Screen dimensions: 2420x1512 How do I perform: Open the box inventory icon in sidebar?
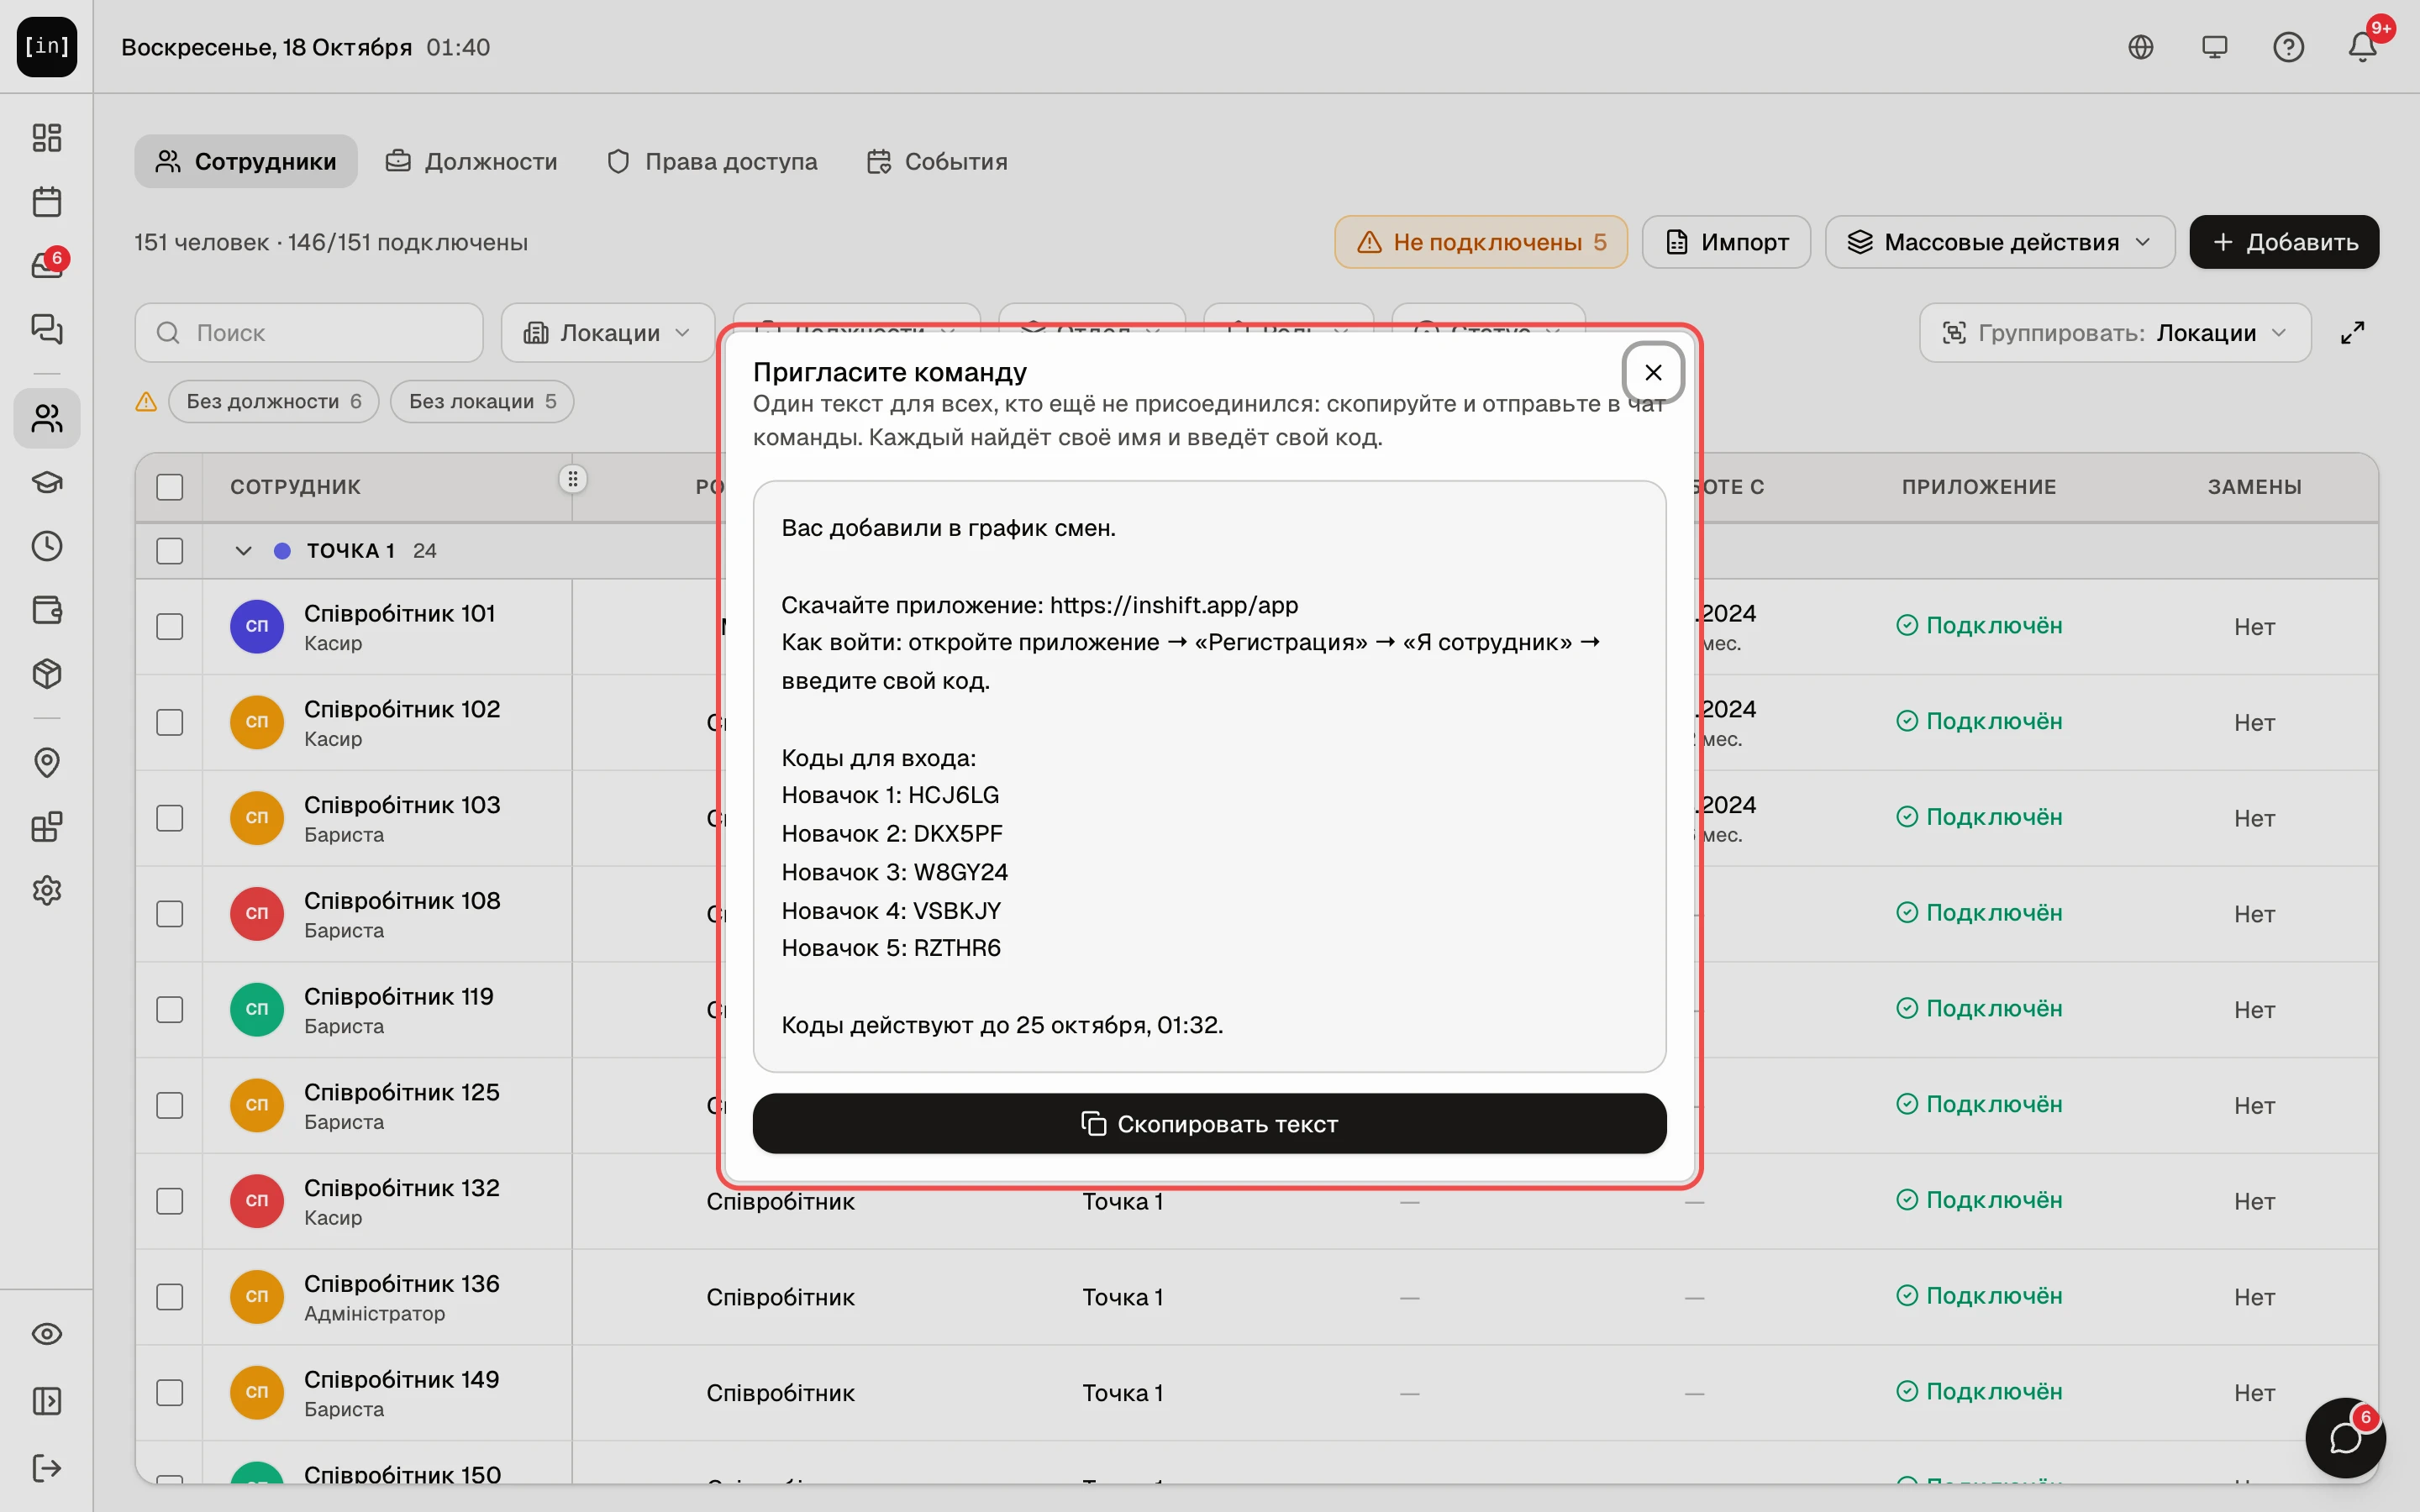(x=47, y=674)
